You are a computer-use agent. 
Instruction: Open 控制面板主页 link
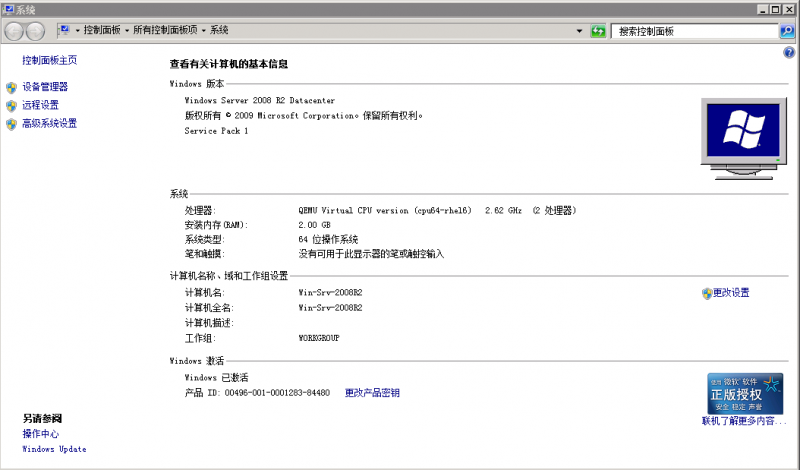[x=49, y=60]
